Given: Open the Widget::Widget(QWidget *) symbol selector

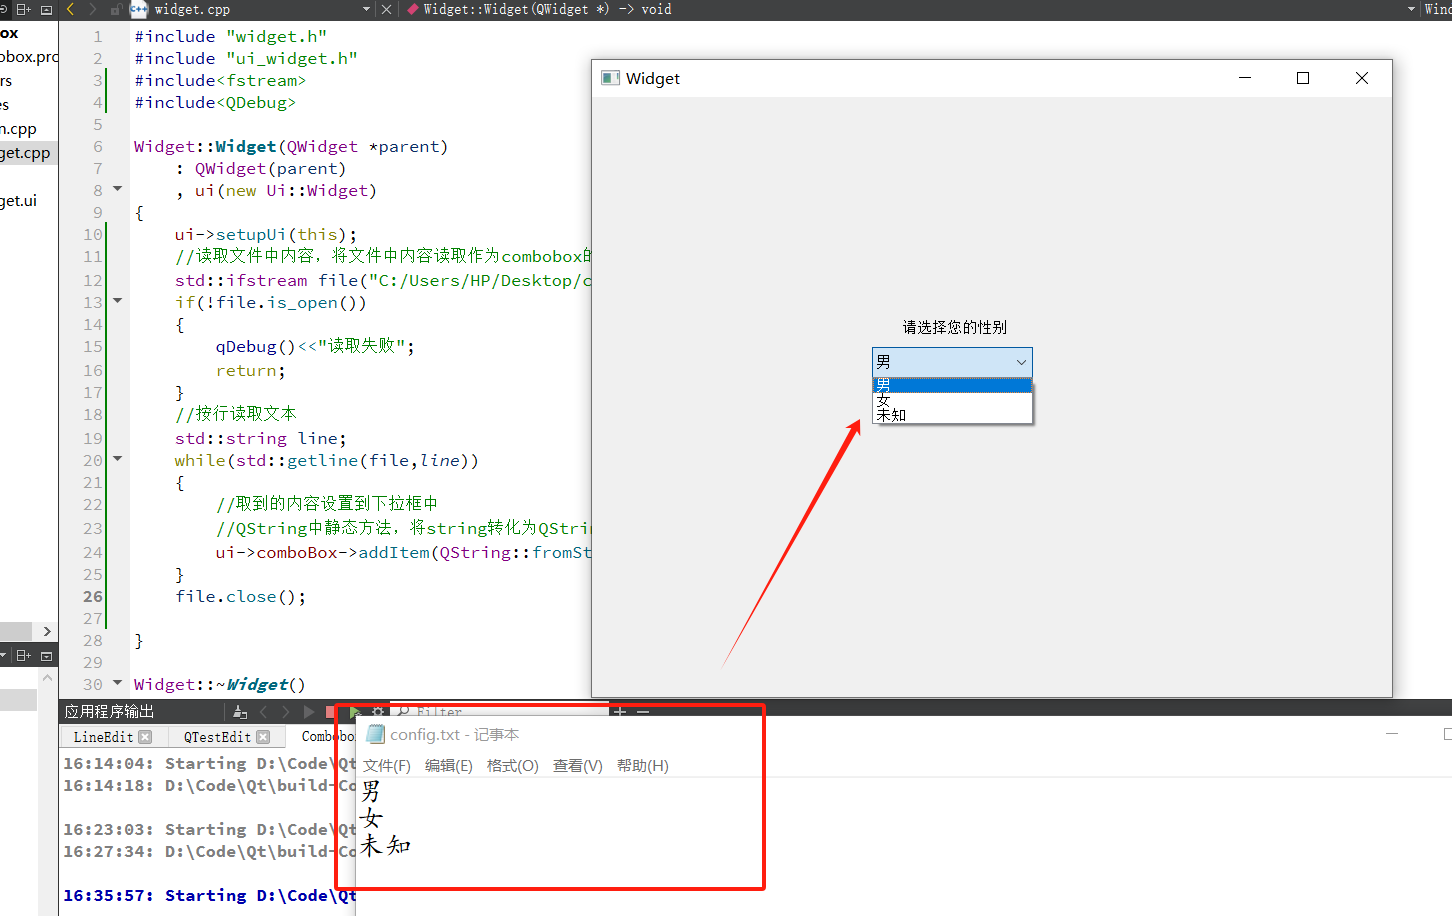Looking at the screenshot, I should click(547, 9).
